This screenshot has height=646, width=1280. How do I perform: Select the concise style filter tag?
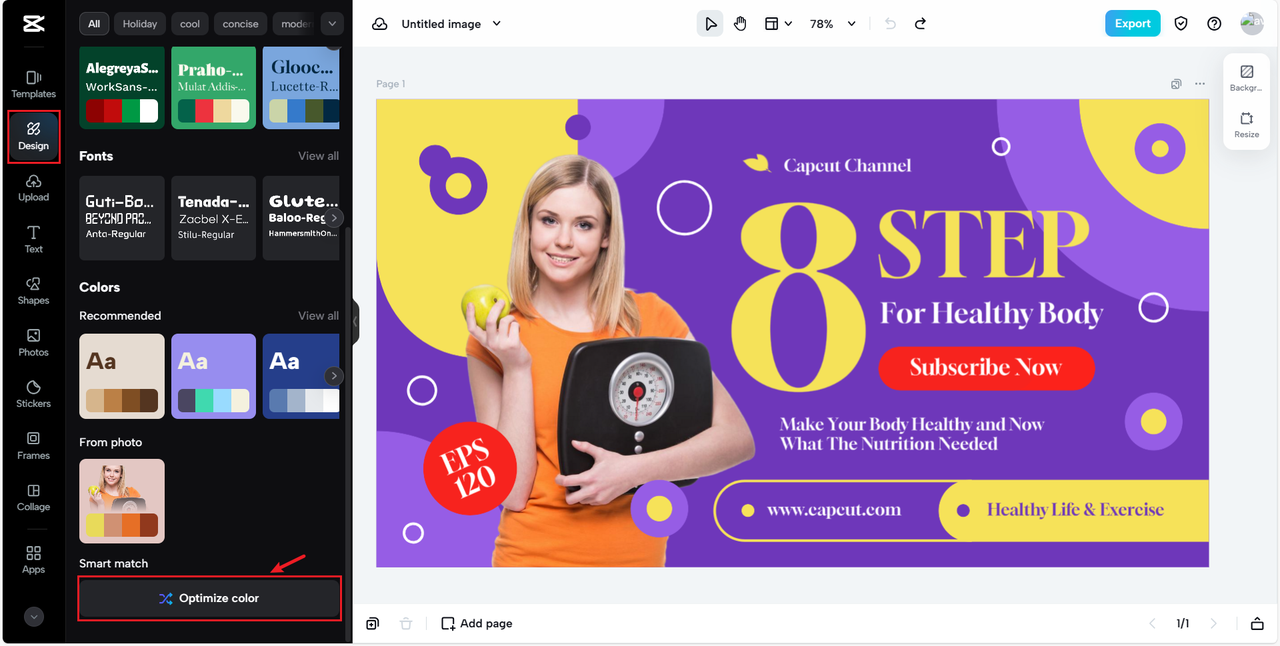point(240,24)
